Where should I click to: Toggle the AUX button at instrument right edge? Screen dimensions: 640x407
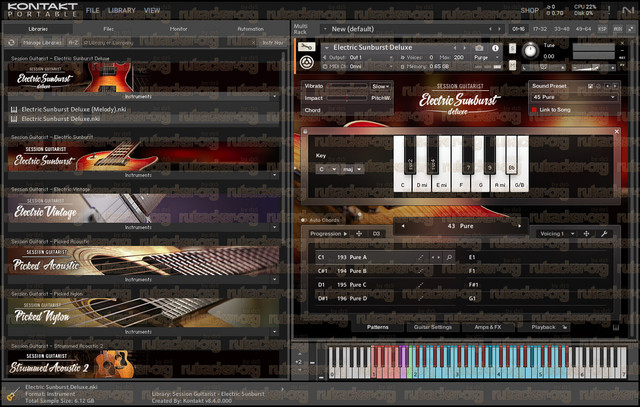tap(622, 58)
